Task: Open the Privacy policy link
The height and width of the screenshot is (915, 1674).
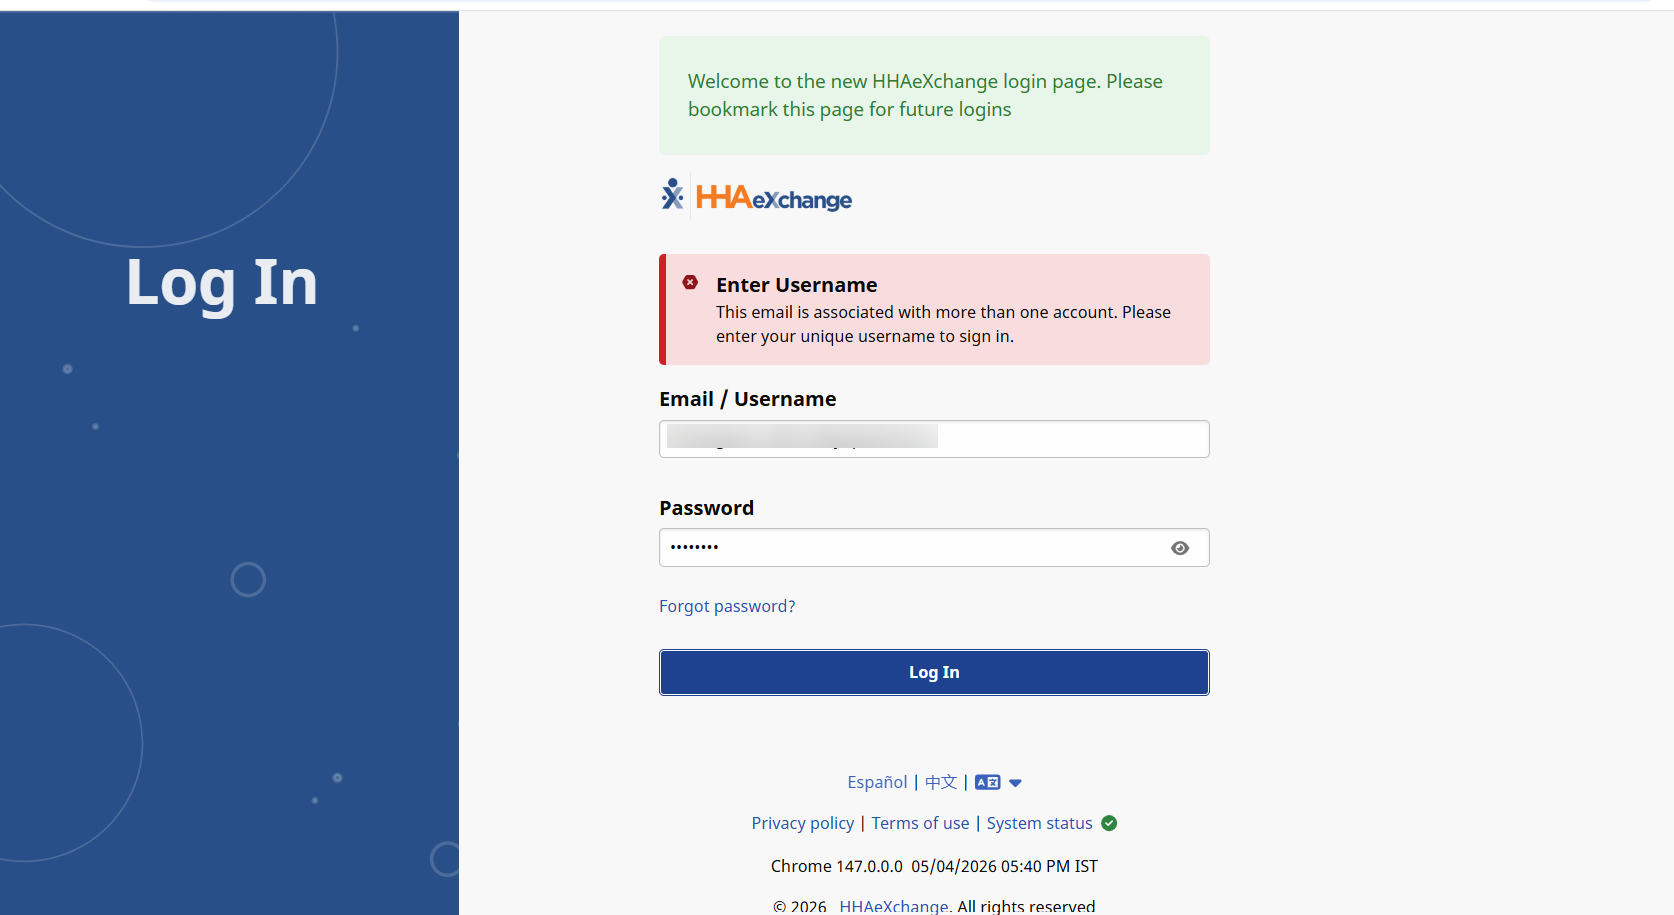Action: pos(803,823)
